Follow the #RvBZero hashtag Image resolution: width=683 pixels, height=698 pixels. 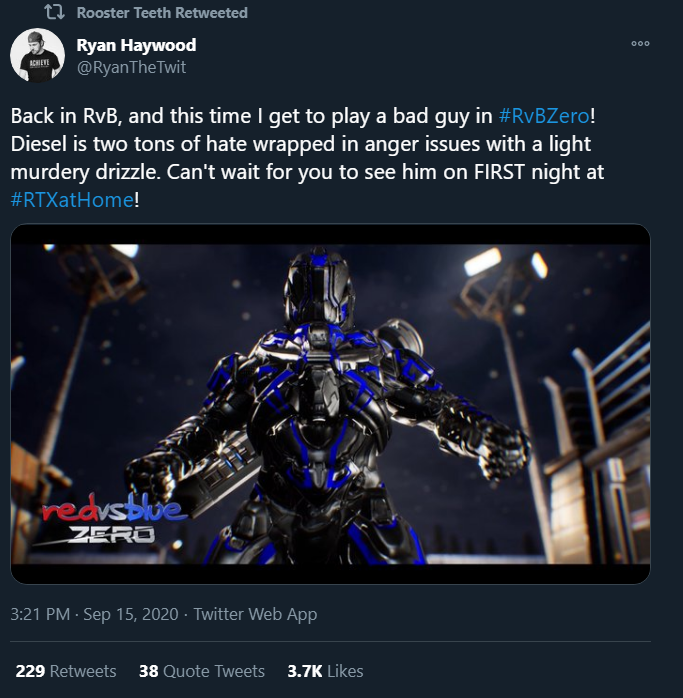pyautogui.click(x=544, y=116)
